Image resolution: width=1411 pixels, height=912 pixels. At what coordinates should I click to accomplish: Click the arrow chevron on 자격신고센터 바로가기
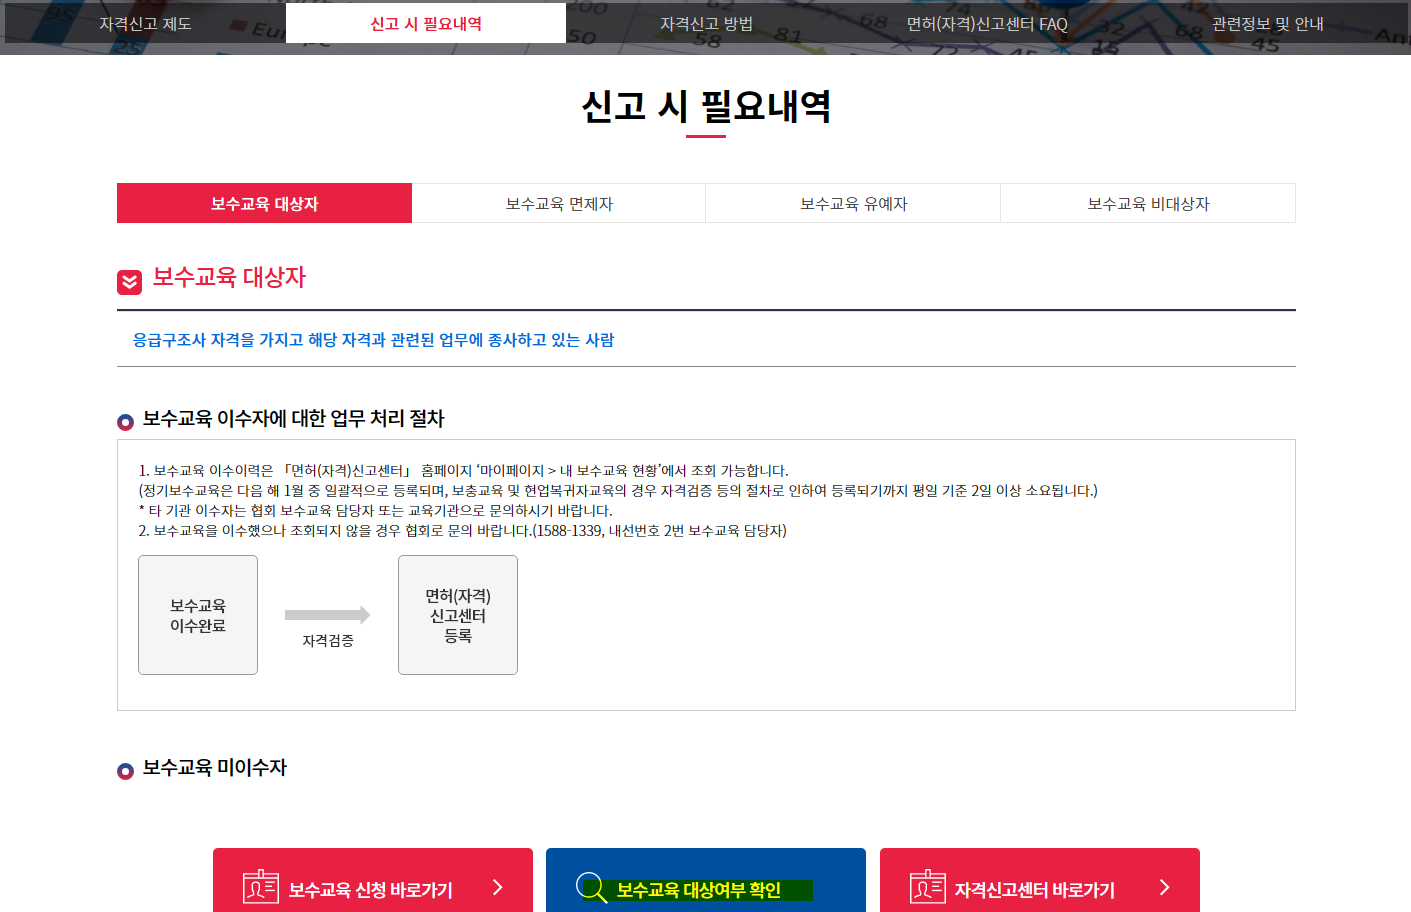[x=1163, y=885]
